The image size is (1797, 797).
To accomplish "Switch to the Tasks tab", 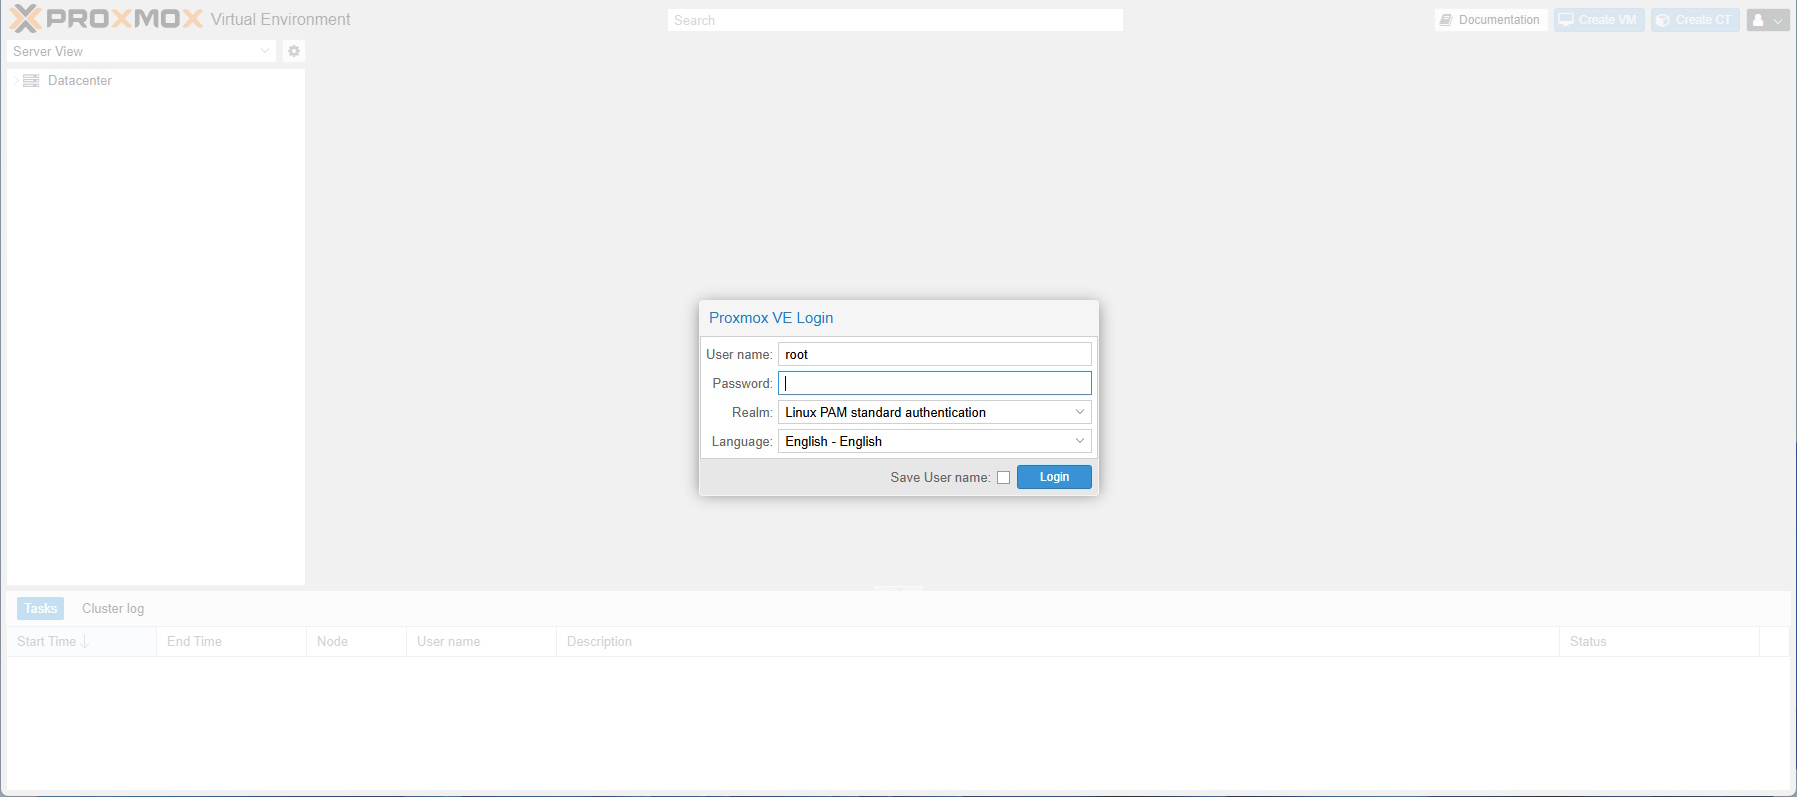I will click(x=40, y=608).
